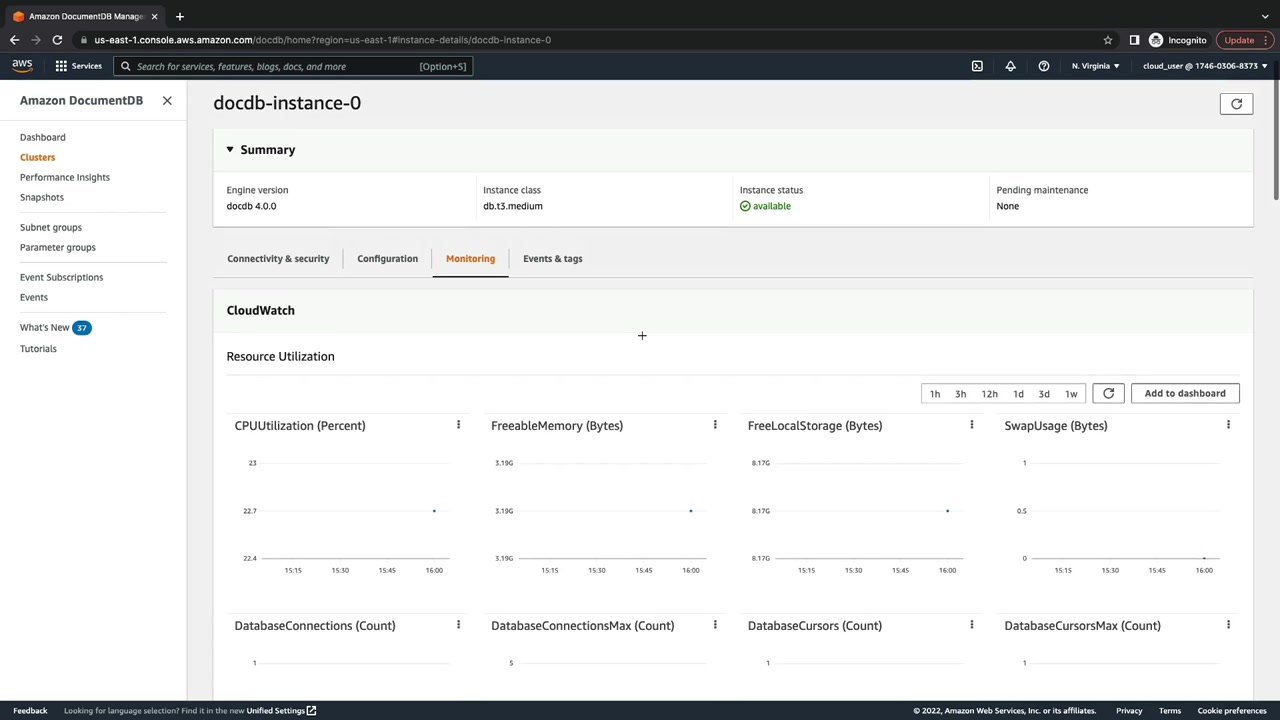Set the time range to 1w
1280x720 pixels.
point(1071,394)
